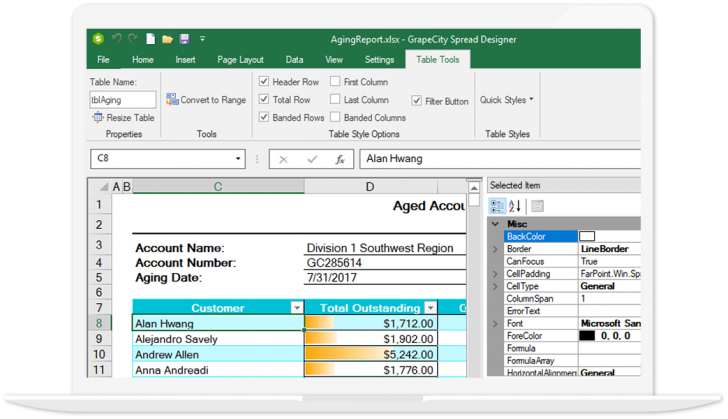Click cell Andrew Allen
The height and width of the screenshot is (419, 728).
click(x=218, y=354)
